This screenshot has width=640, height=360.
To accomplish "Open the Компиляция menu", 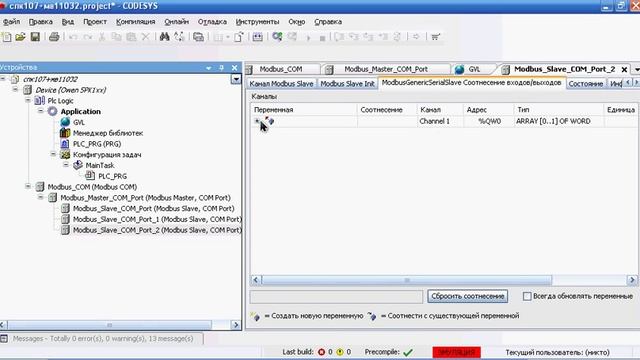I will [x=136, y=22].
